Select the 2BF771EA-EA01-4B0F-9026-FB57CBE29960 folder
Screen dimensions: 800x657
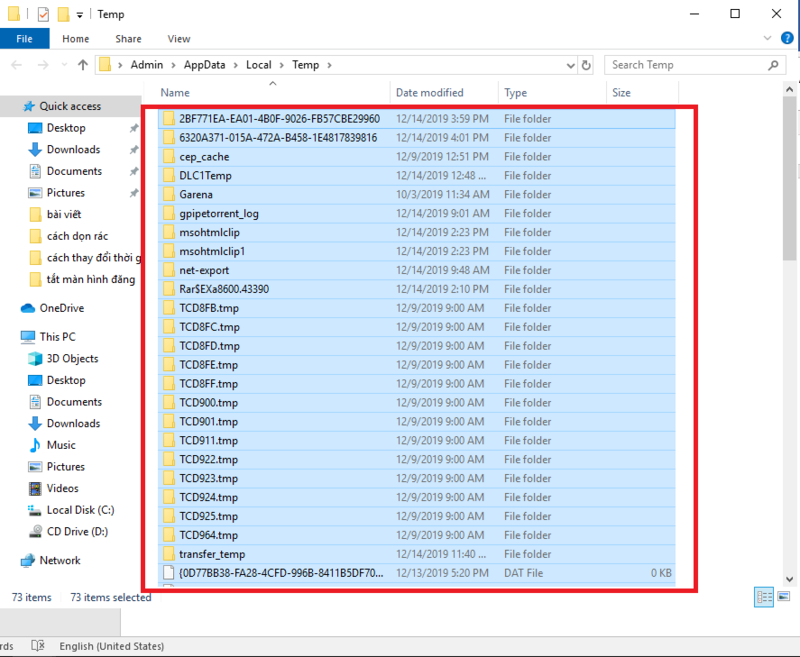coord(417,119)
